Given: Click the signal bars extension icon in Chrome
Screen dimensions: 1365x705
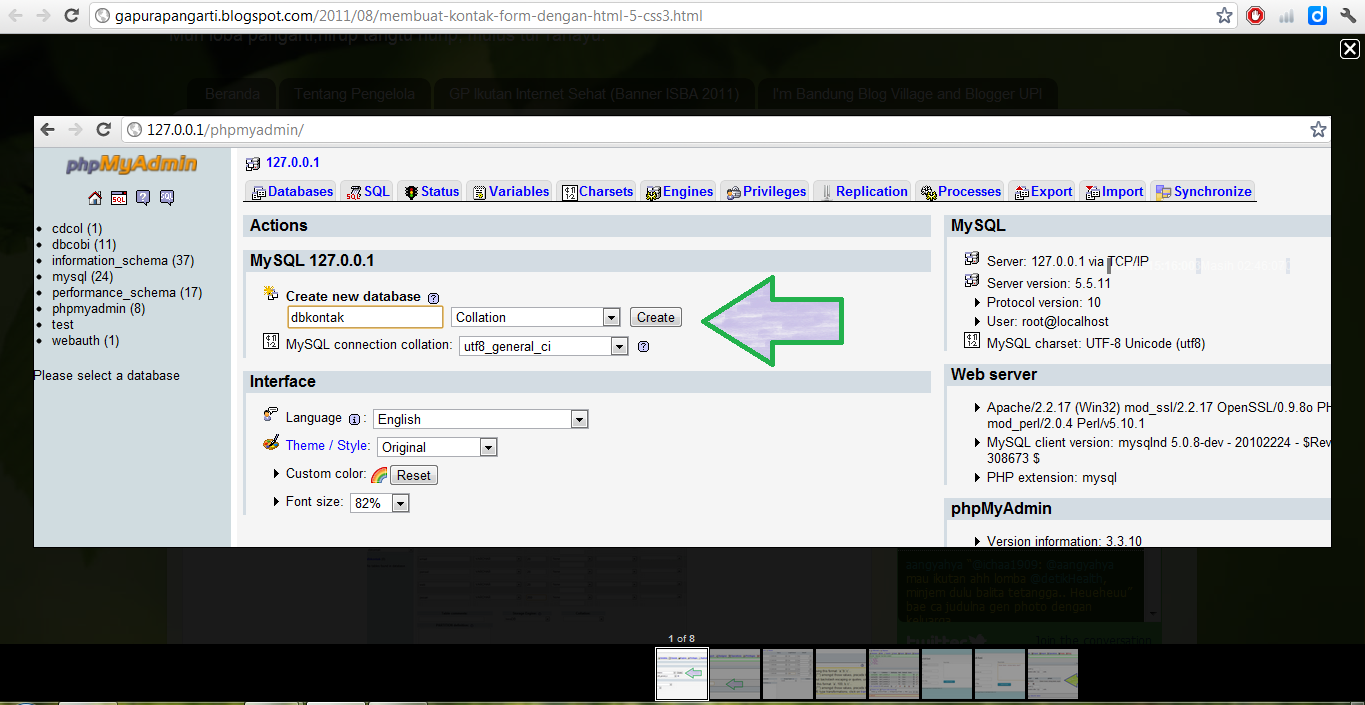Looking at the screenshot, I should (x=1286, y=16).
